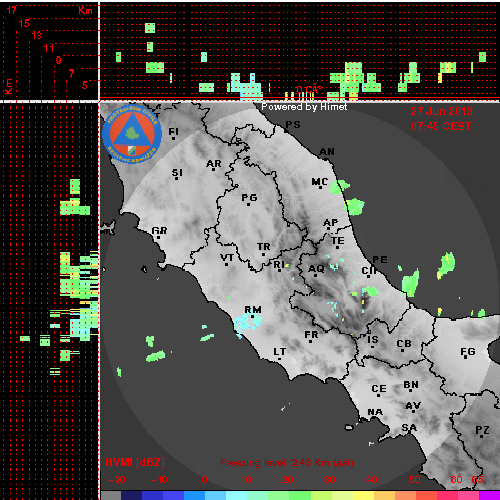This screenshot has width=500, height=500.
Task: Click the PG city label
Action: click(249, 198)
